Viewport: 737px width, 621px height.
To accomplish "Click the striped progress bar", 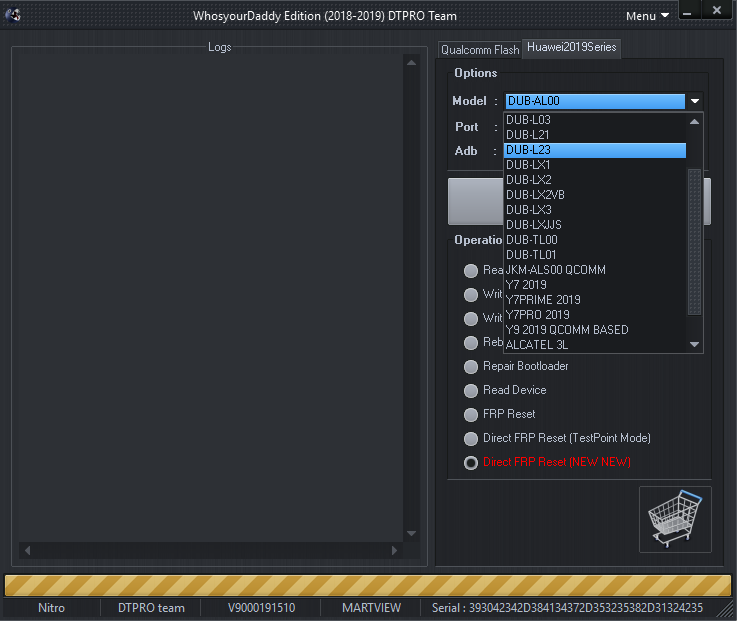I will (368, 586).
